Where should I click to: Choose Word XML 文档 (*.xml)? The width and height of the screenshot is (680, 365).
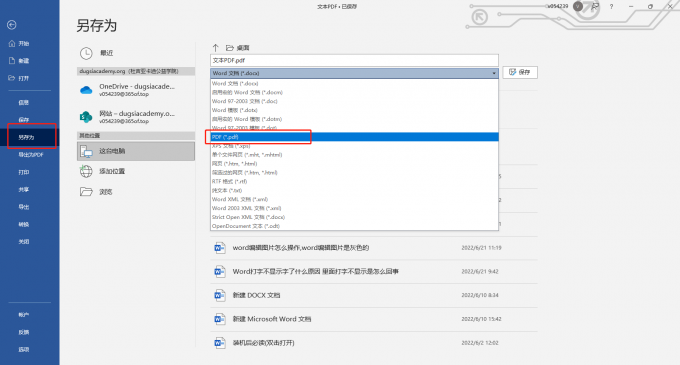[354, 199]
